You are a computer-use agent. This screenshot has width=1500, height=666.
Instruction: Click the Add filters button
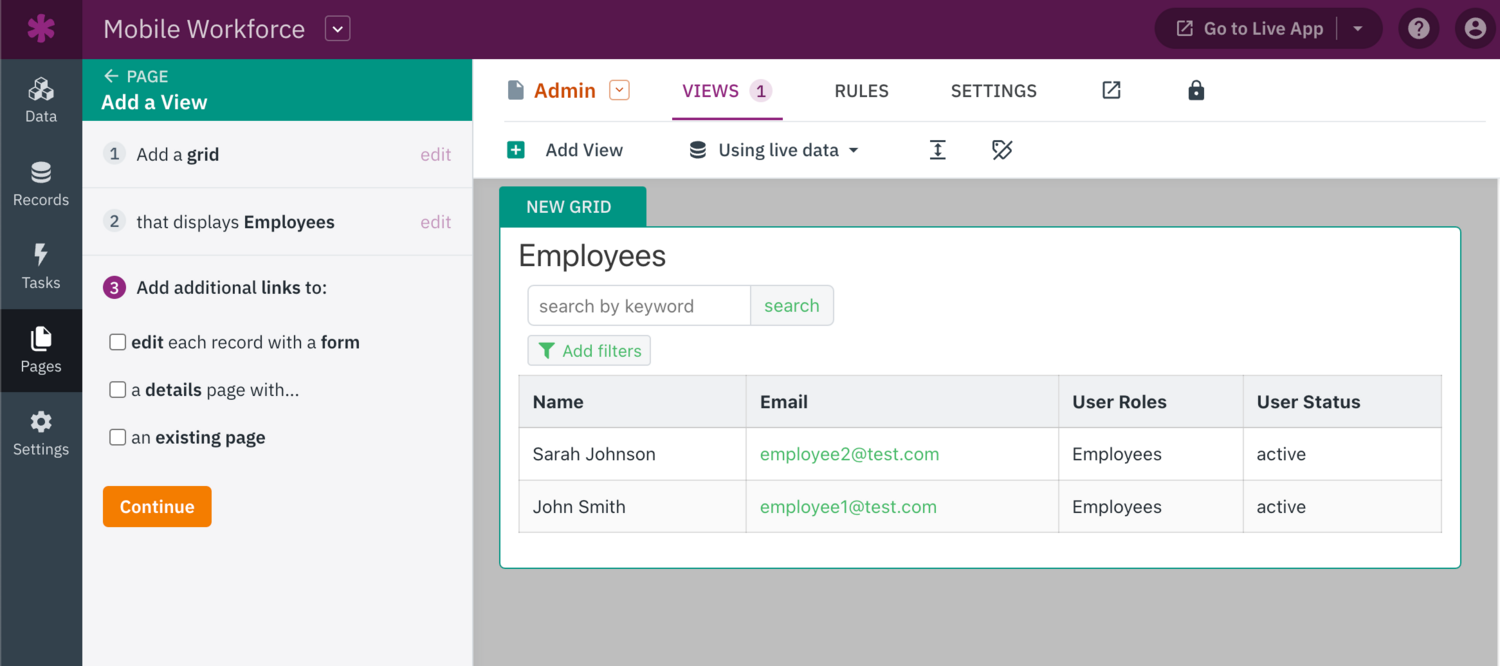(x=589, y=350)
